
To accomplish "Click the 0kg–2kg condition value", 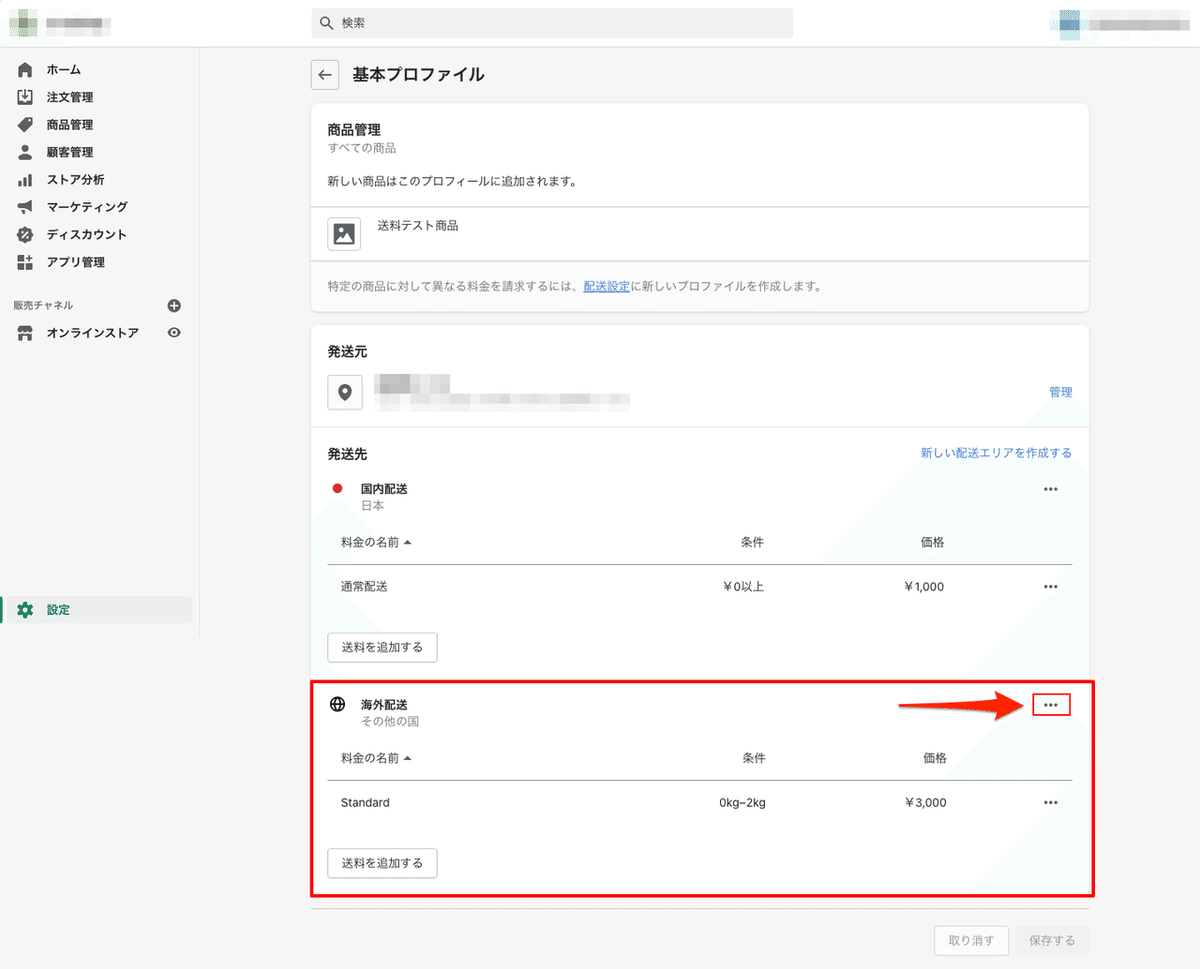I will click(x=742, y=802).
